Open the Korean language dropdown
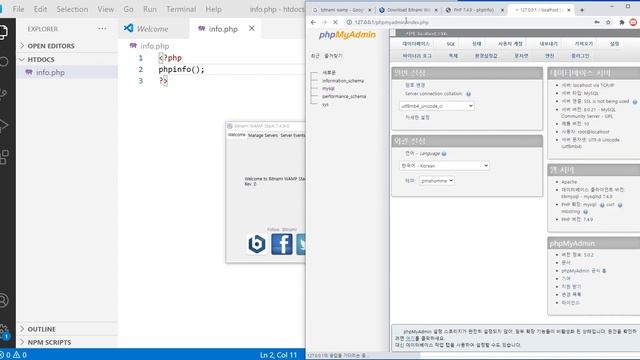Screen dimensions: 640x360 pyautogui.click(x=444, y=166)
